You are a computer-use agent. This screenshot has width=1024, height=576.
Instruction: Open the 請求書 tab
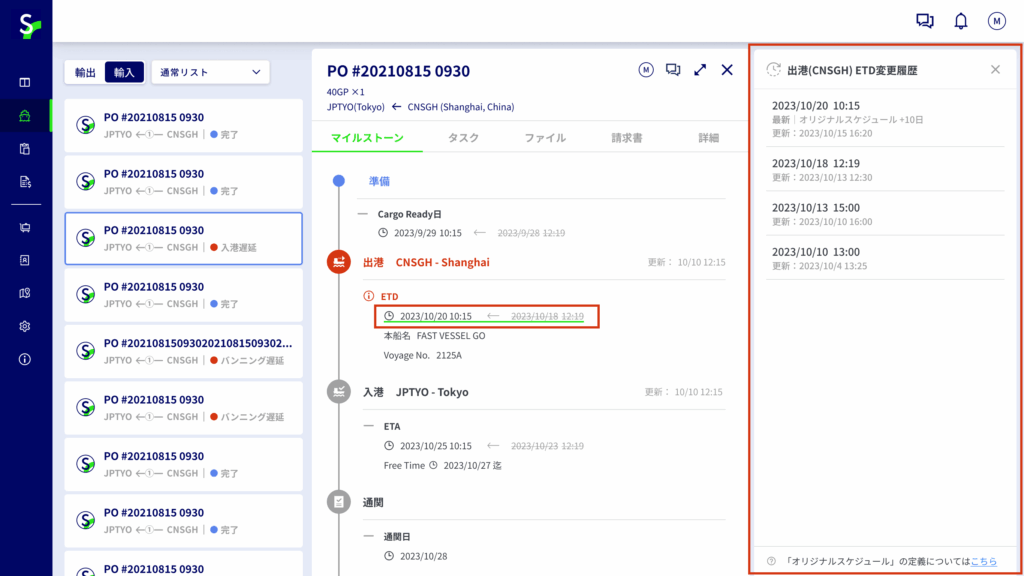pos(627,138)
